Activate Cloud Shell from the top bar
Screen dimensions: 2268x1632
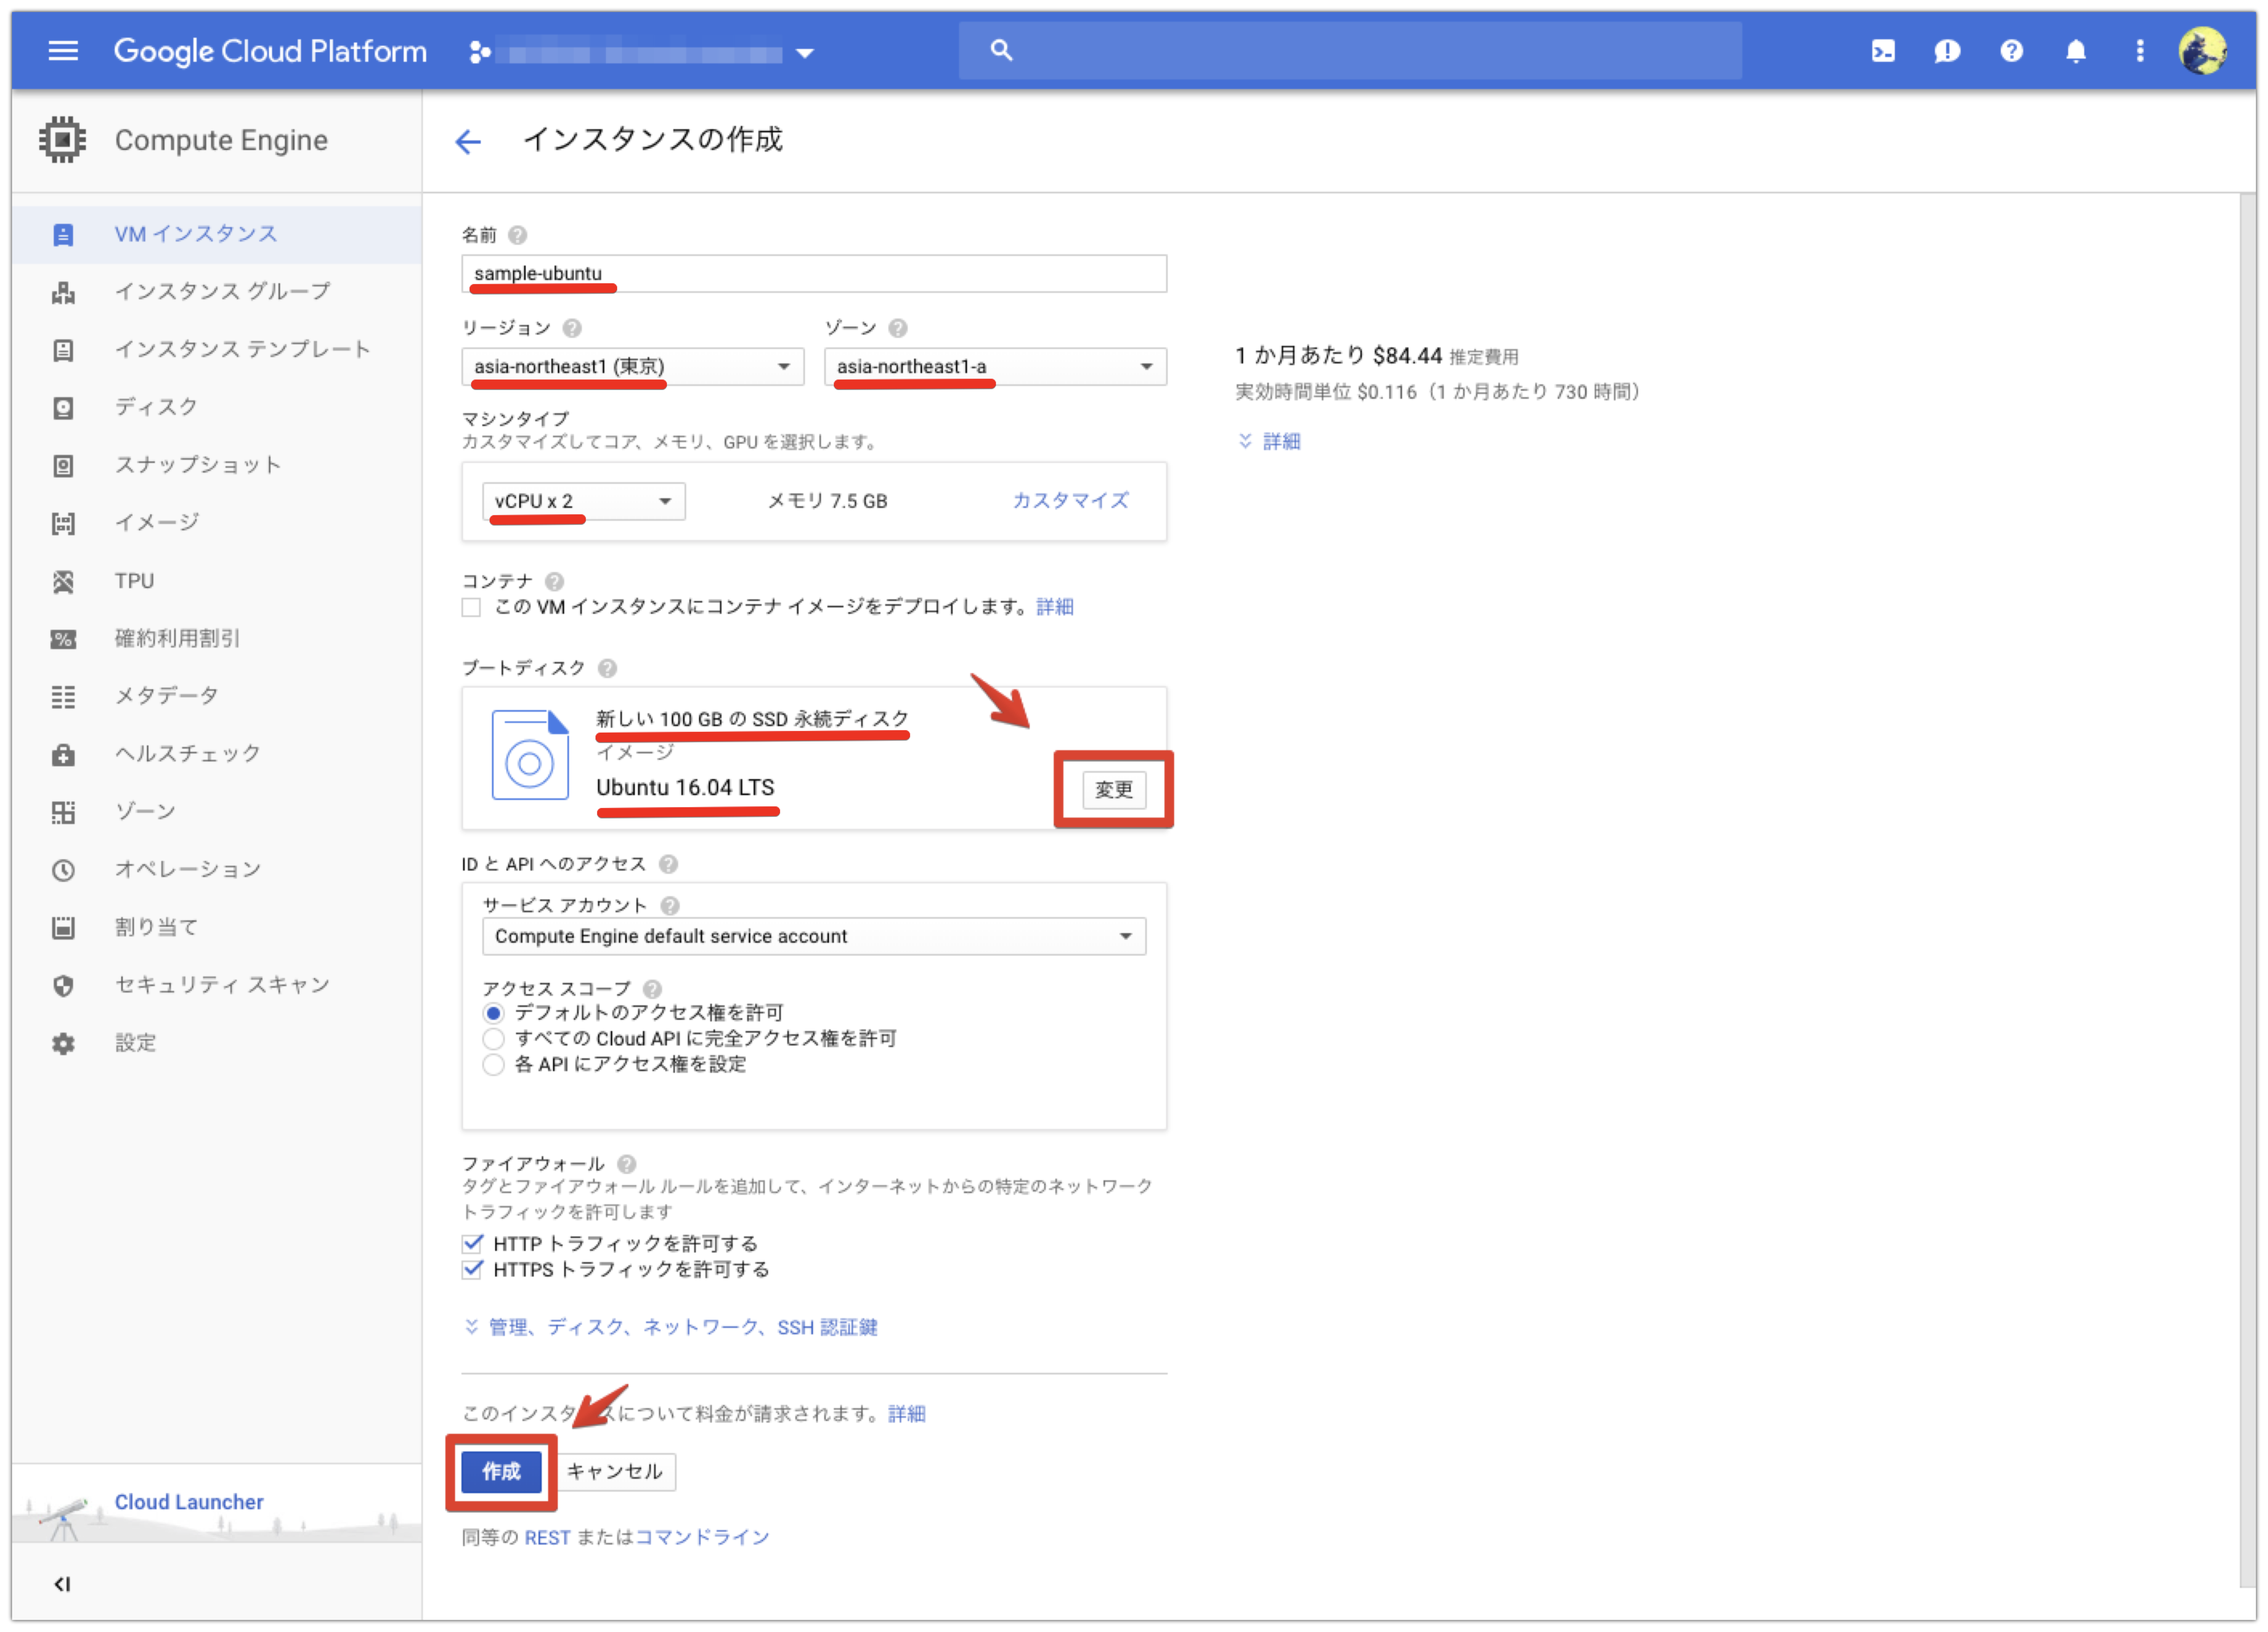[1883, 51]
